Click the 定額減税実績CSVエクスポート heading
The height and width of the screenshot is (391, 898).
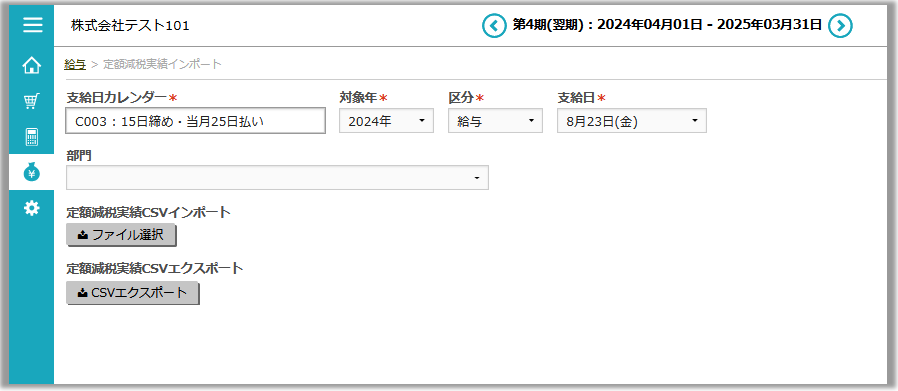point(155,268)
